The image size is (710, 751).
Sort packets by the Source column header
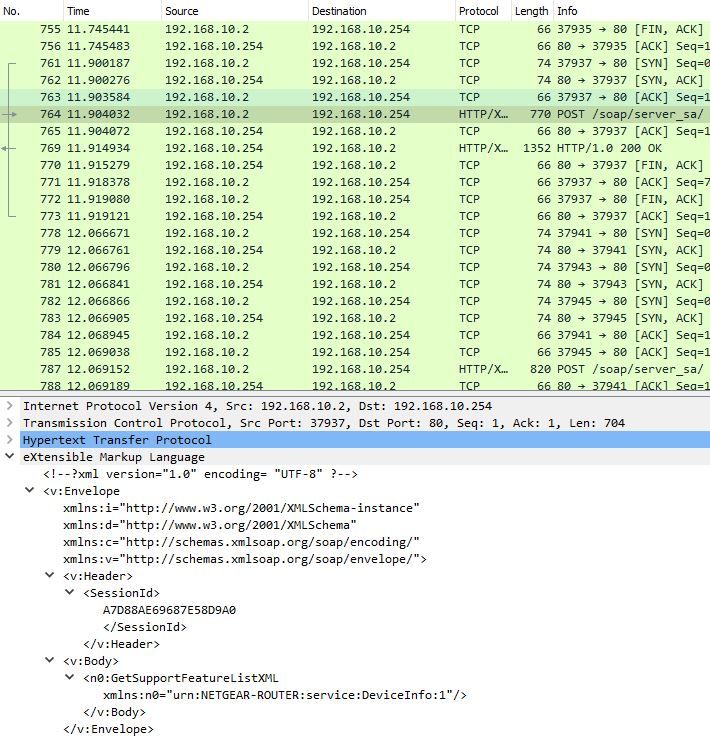point(235,11)
